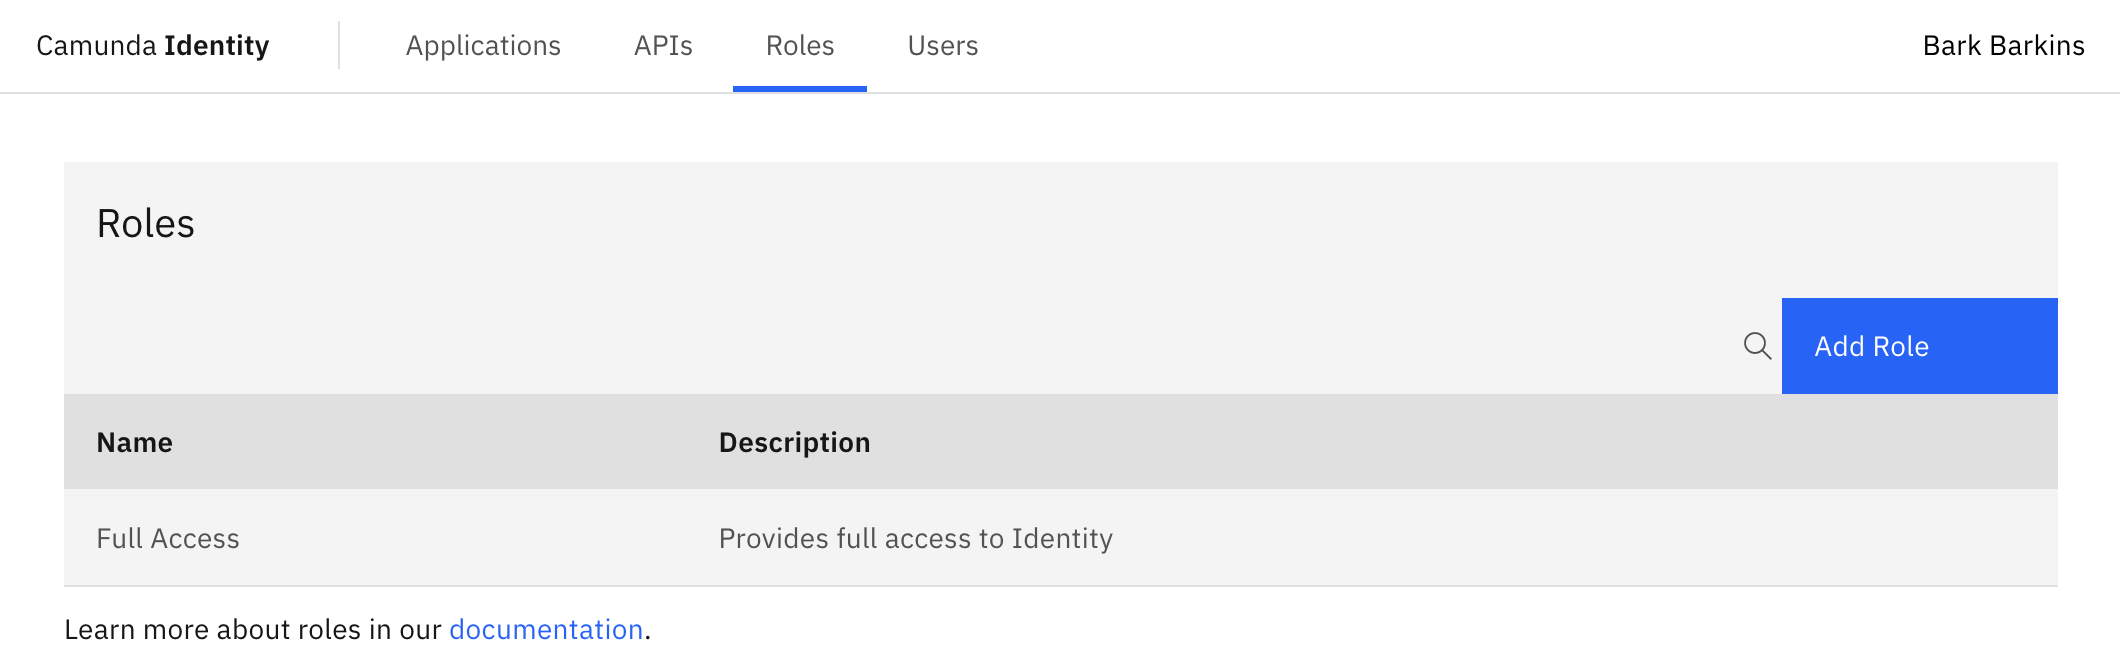Click the active Roles tab
This screenshot has width=2120, height=668.
pyautogui.click(x=800, y=45)
